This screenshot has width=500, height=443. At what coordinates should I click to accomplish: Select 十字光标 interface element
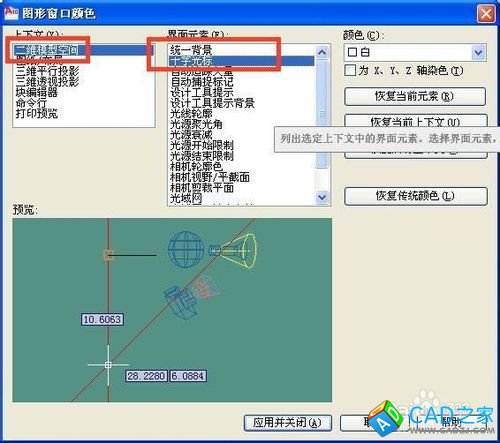241,61
